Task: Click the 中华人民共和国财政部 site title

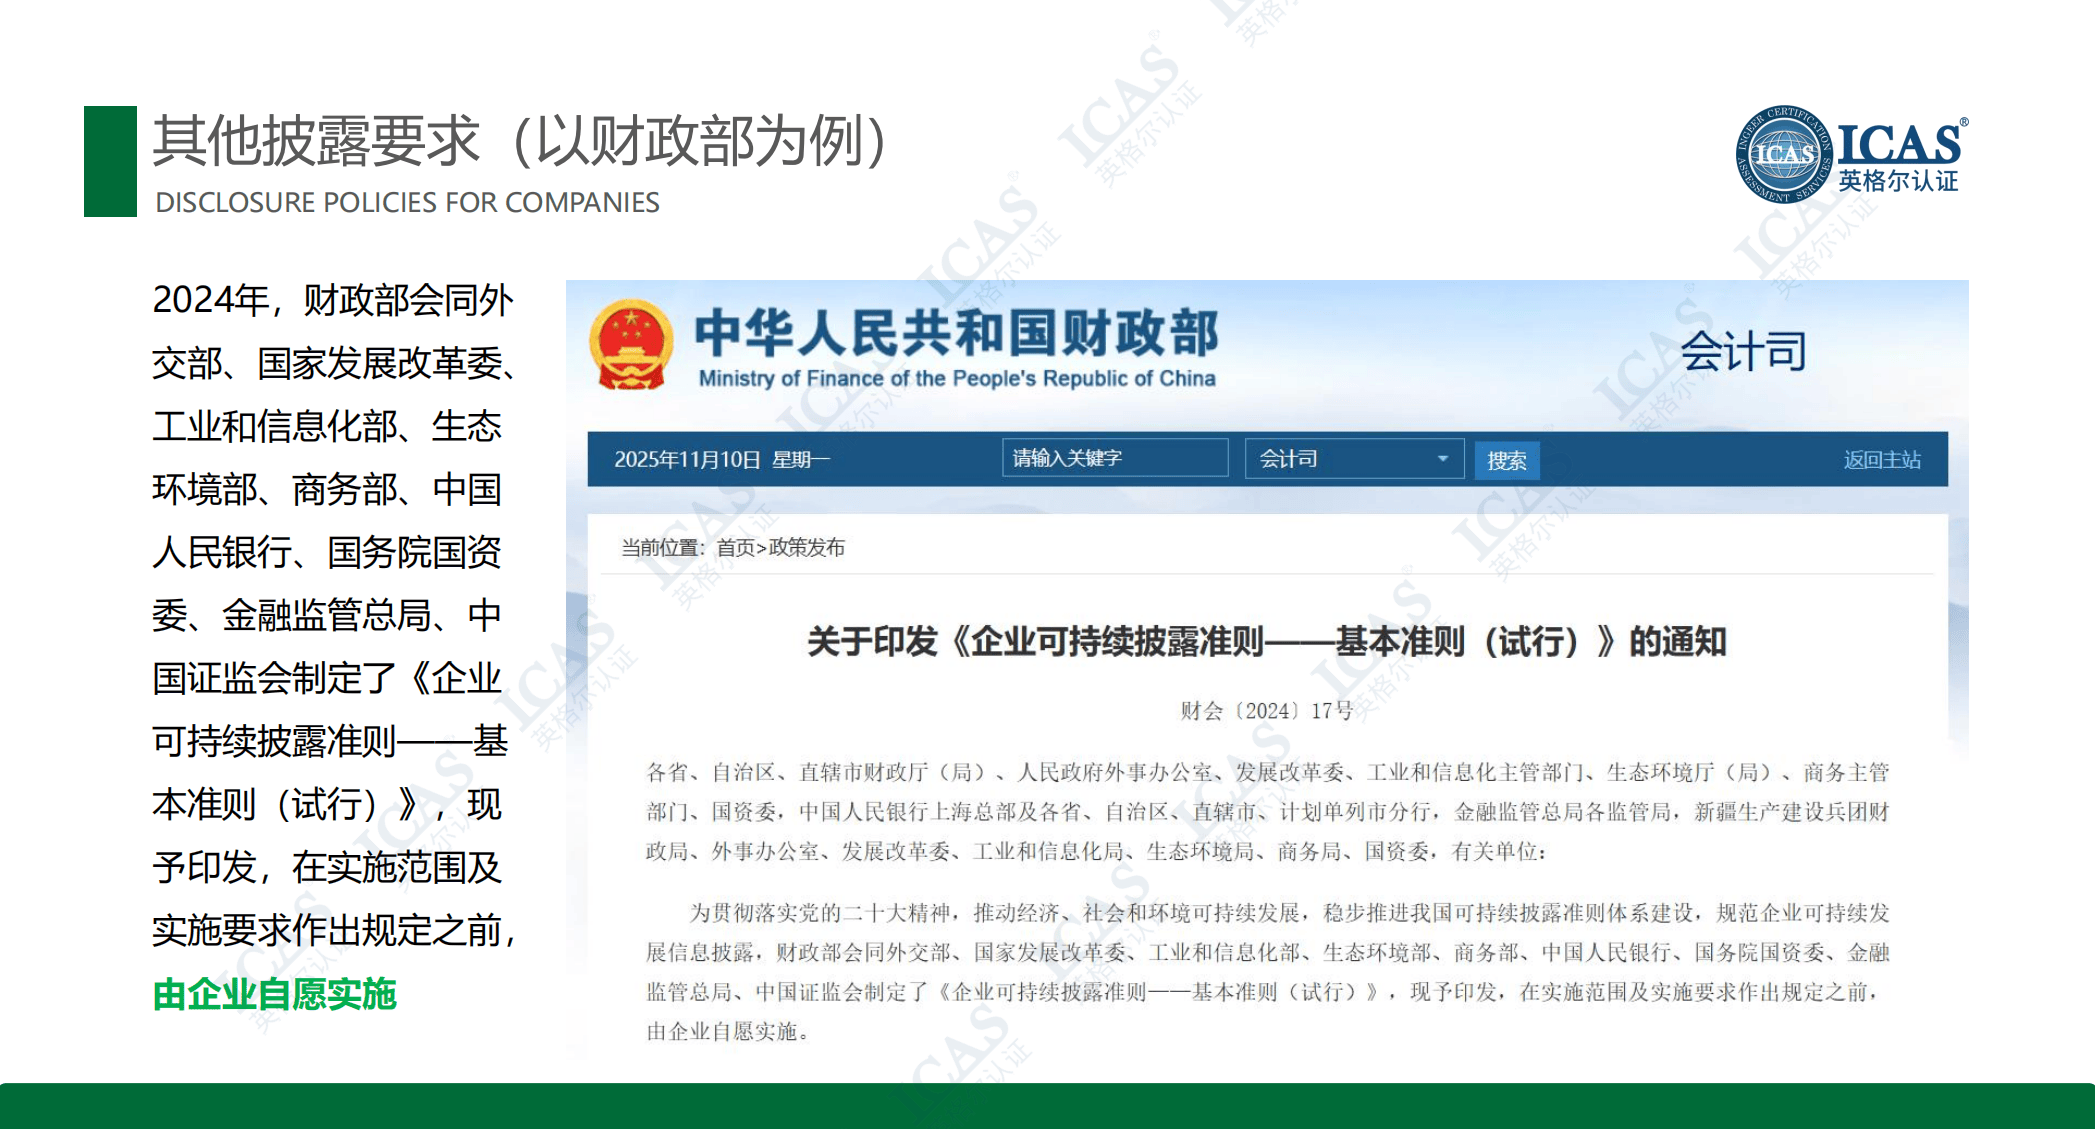Action: (957, 332)
